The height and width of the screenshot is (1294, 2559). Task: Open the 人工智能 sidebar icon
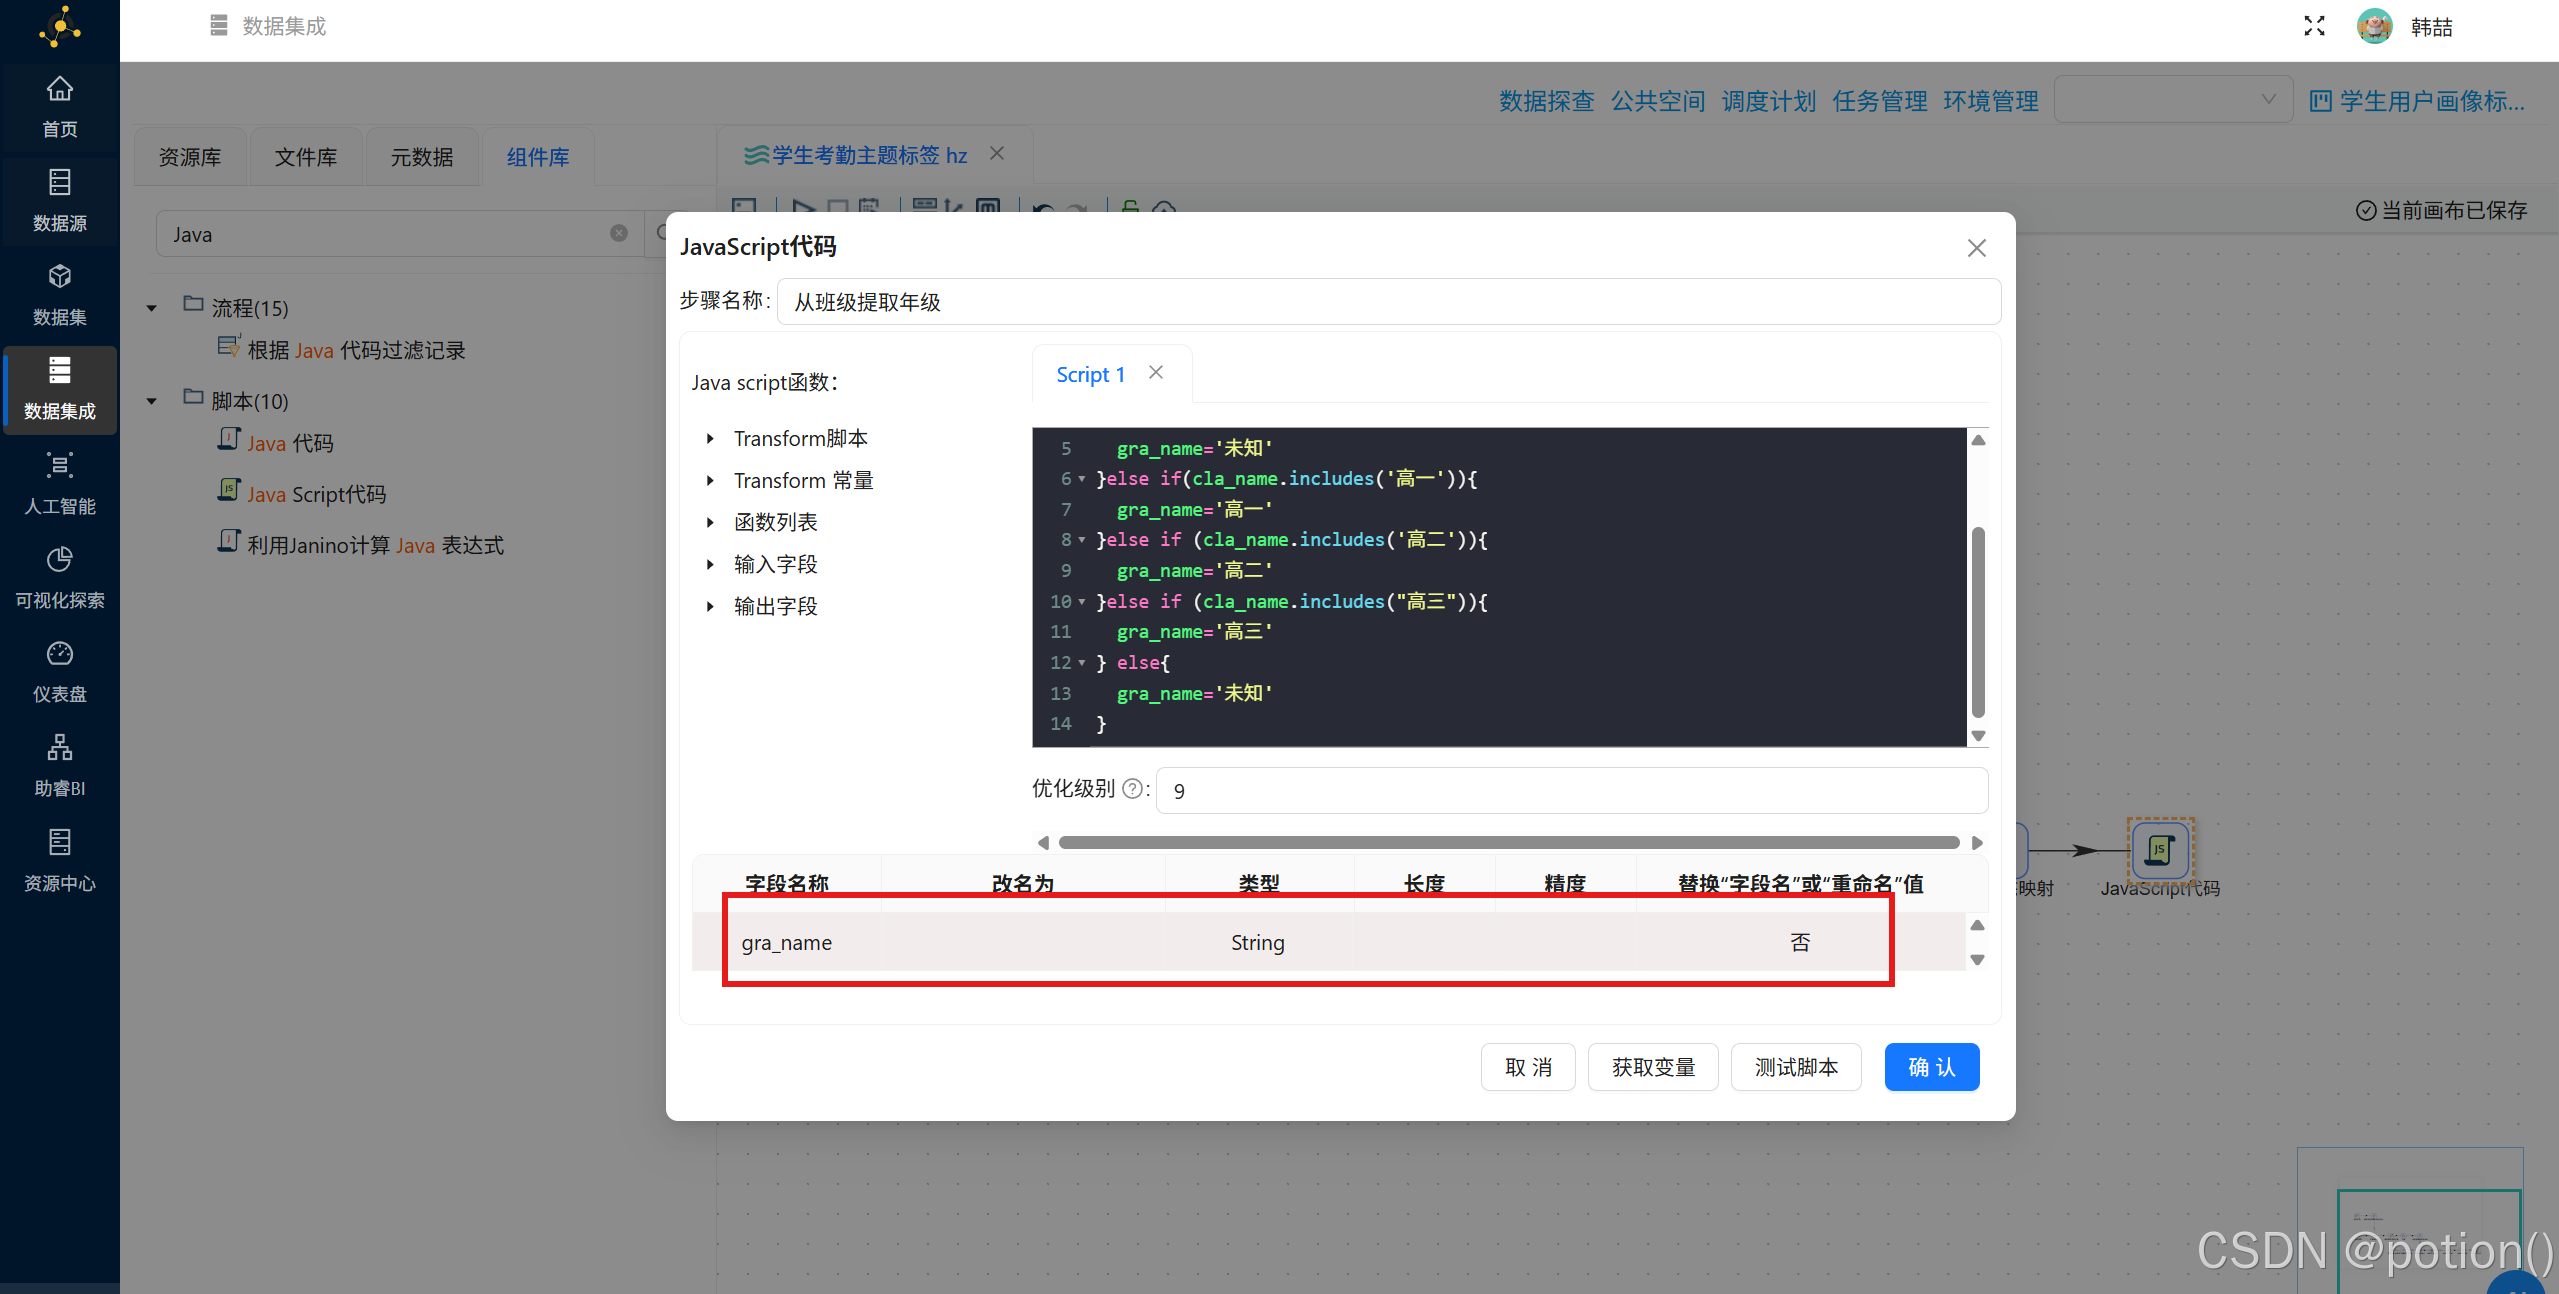pos(60,465)
